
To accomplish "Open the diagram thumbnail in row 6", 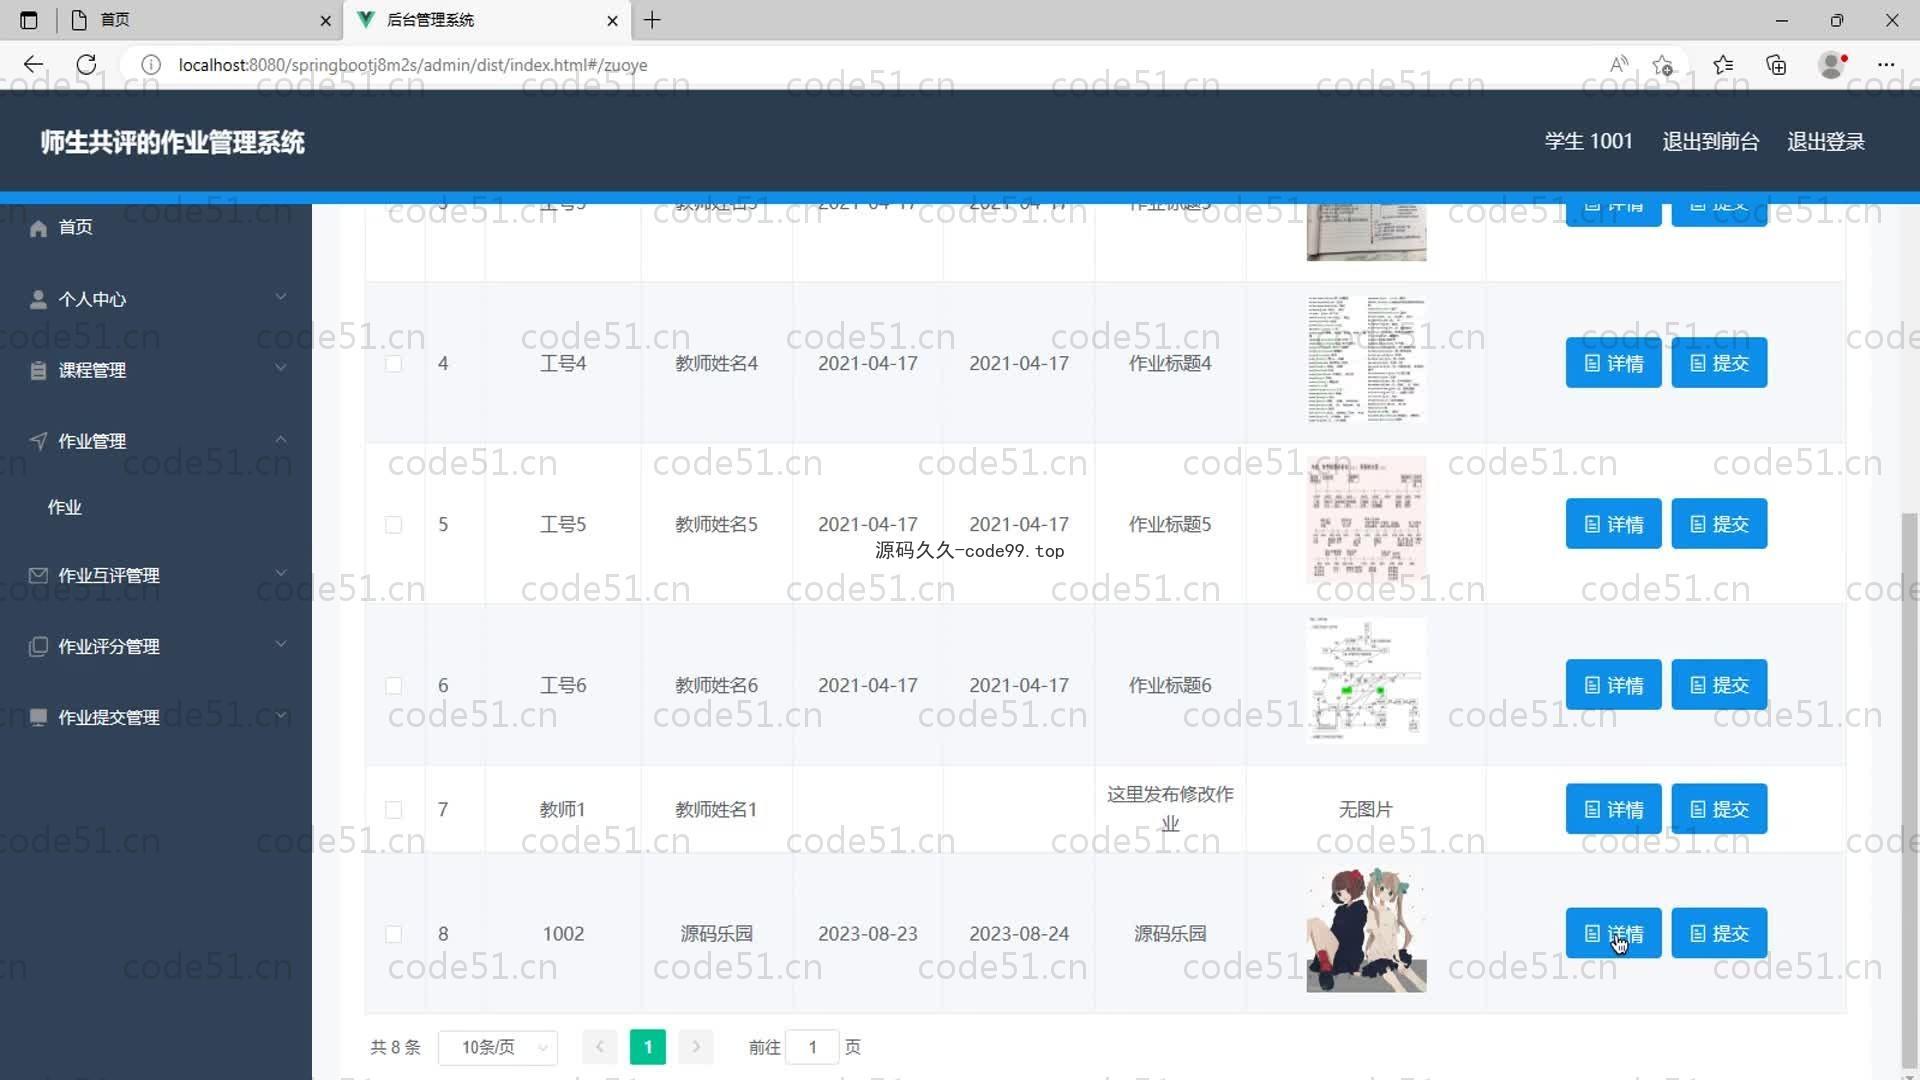I will click(1366, 681).
